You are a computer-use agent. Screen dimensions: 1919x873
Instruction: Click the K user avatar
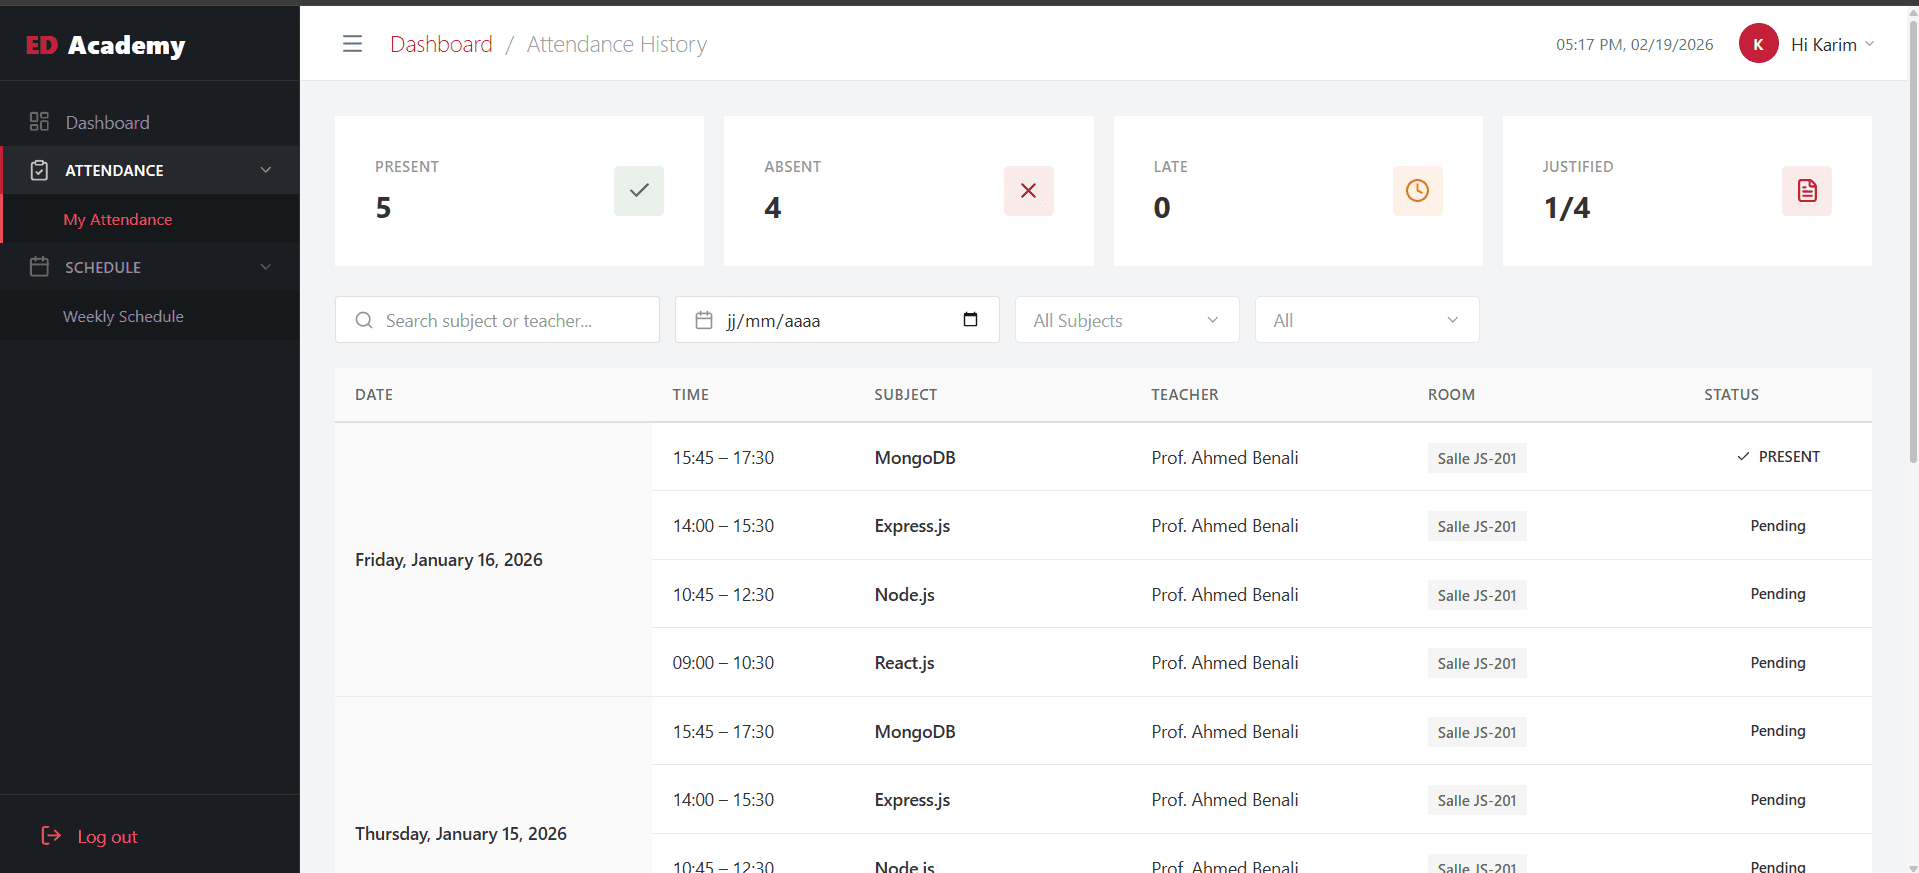coord(1758,44)
